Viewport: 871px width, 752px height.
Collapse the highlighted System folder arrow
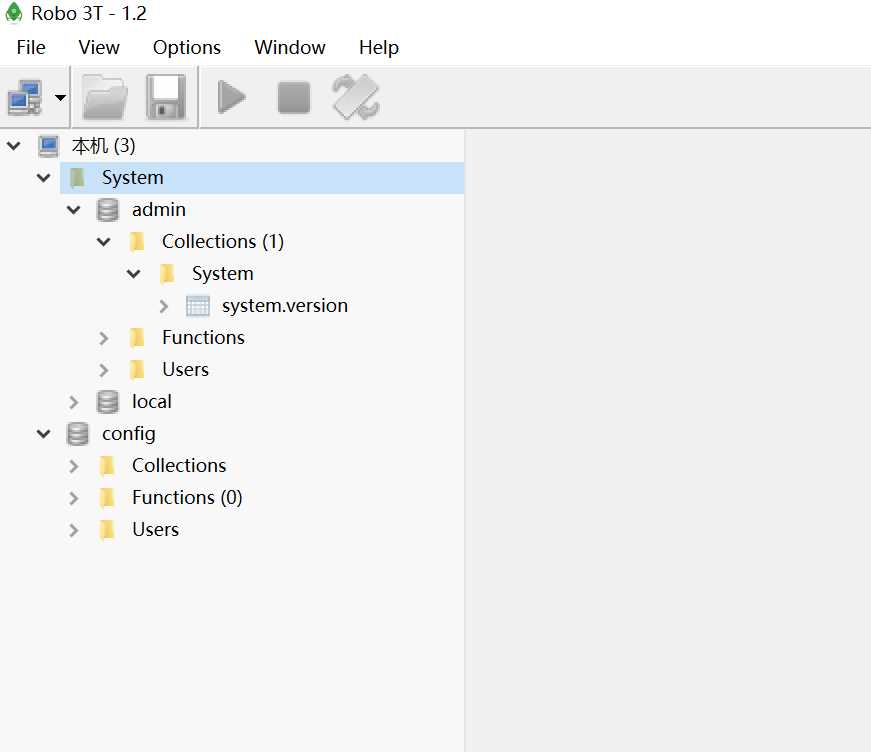tap(43, 178)
